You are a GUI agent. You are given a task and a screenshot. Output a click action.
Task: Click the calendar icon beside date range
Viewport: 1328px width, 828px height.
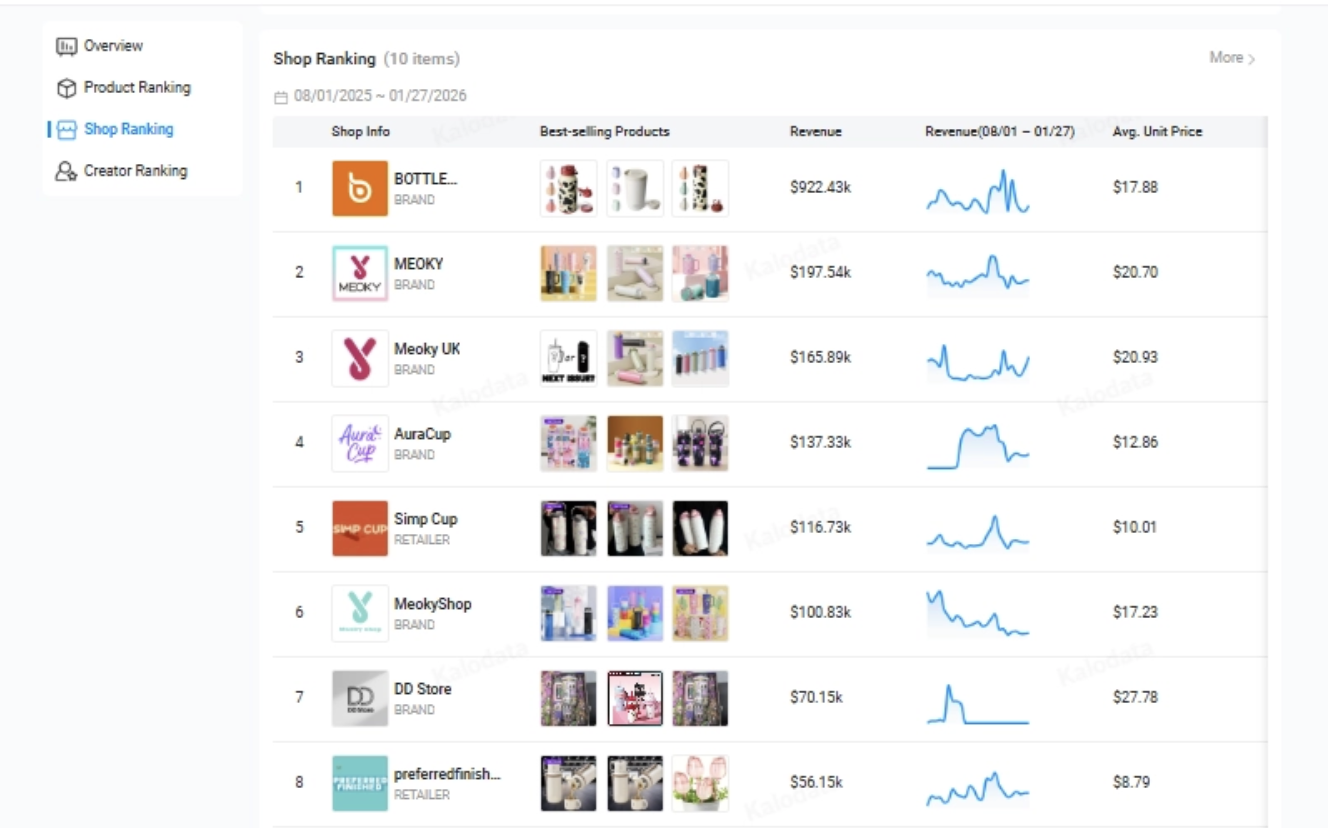coord(280,97)
